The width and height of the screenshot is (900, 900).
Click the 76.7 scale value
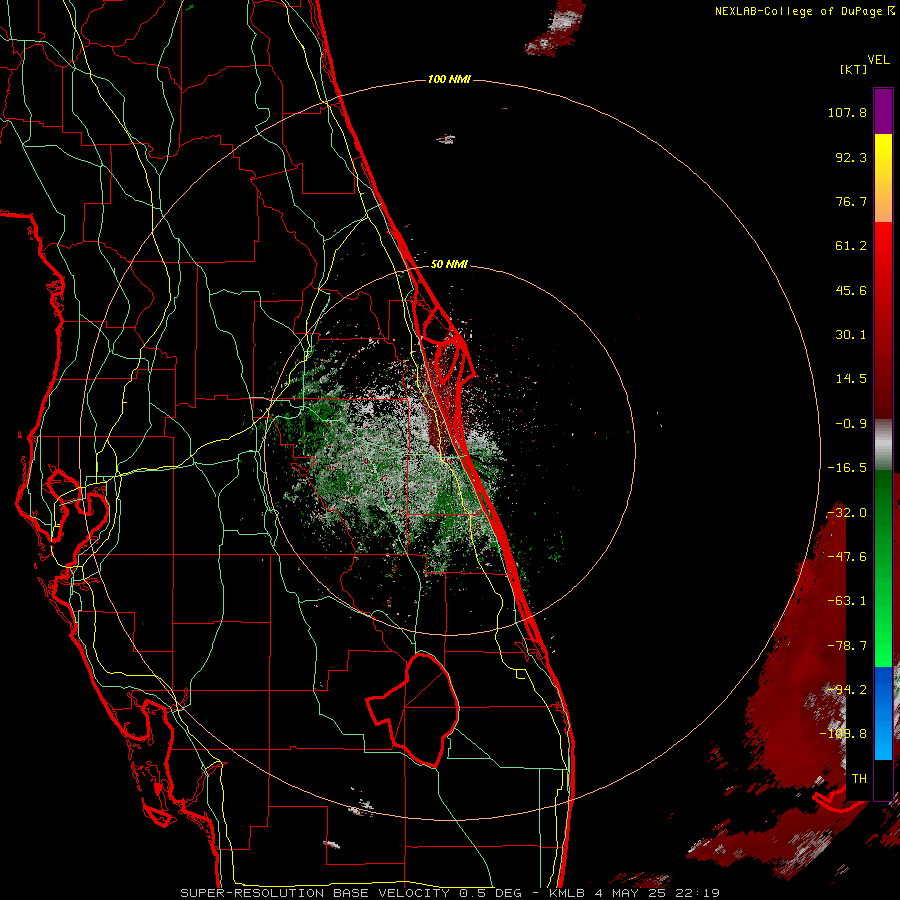851,201
